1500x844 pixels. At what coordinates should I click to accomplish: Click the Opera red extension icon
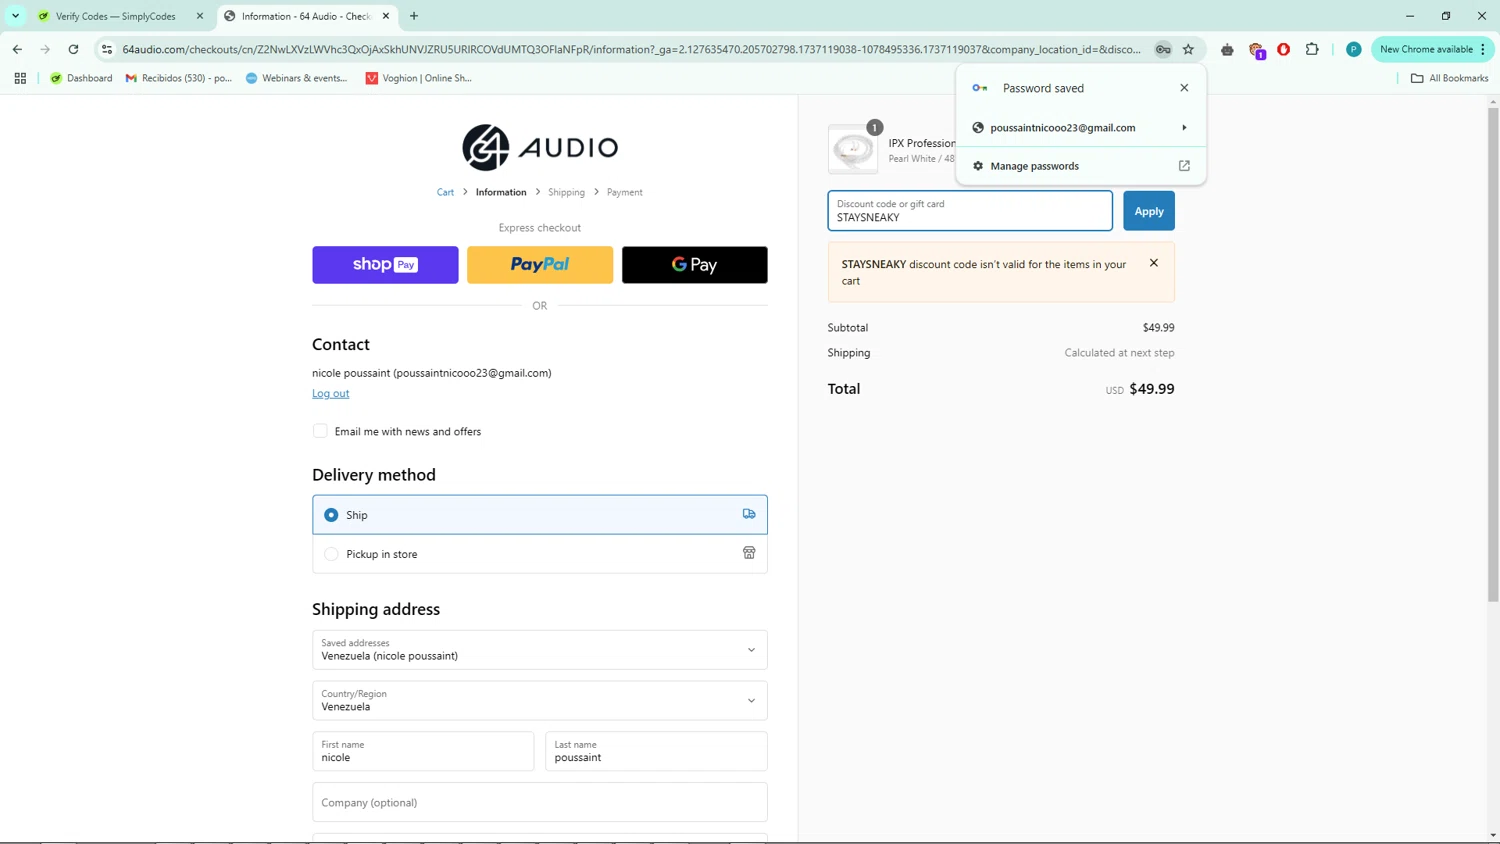coord(1284,49)
